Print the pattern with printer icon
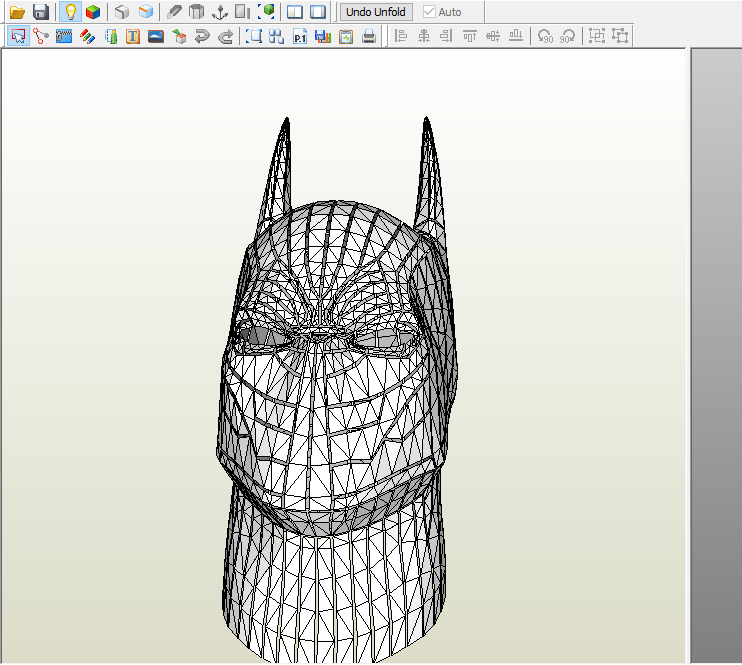 pos(369,36)
